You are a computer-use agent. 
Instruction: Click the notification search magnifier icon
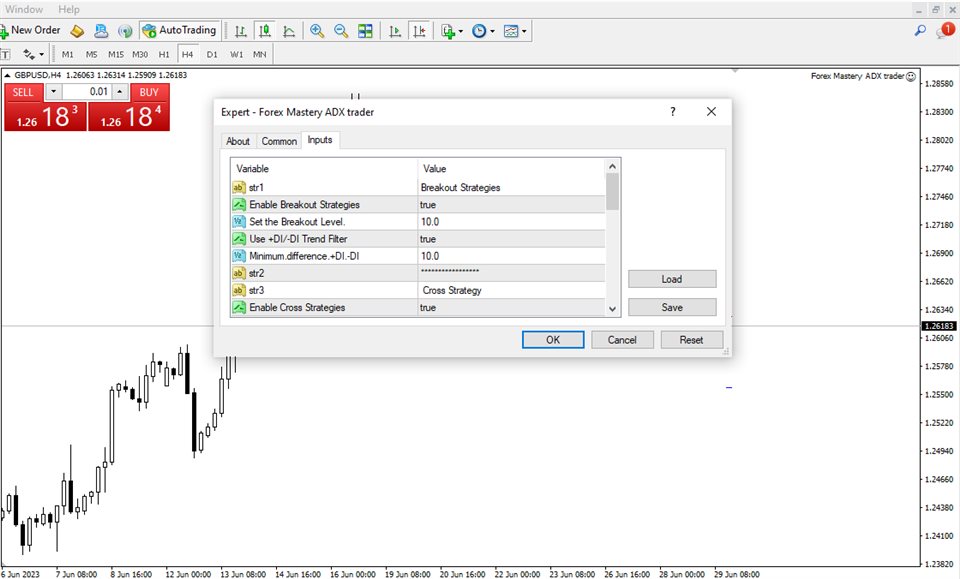920,31
